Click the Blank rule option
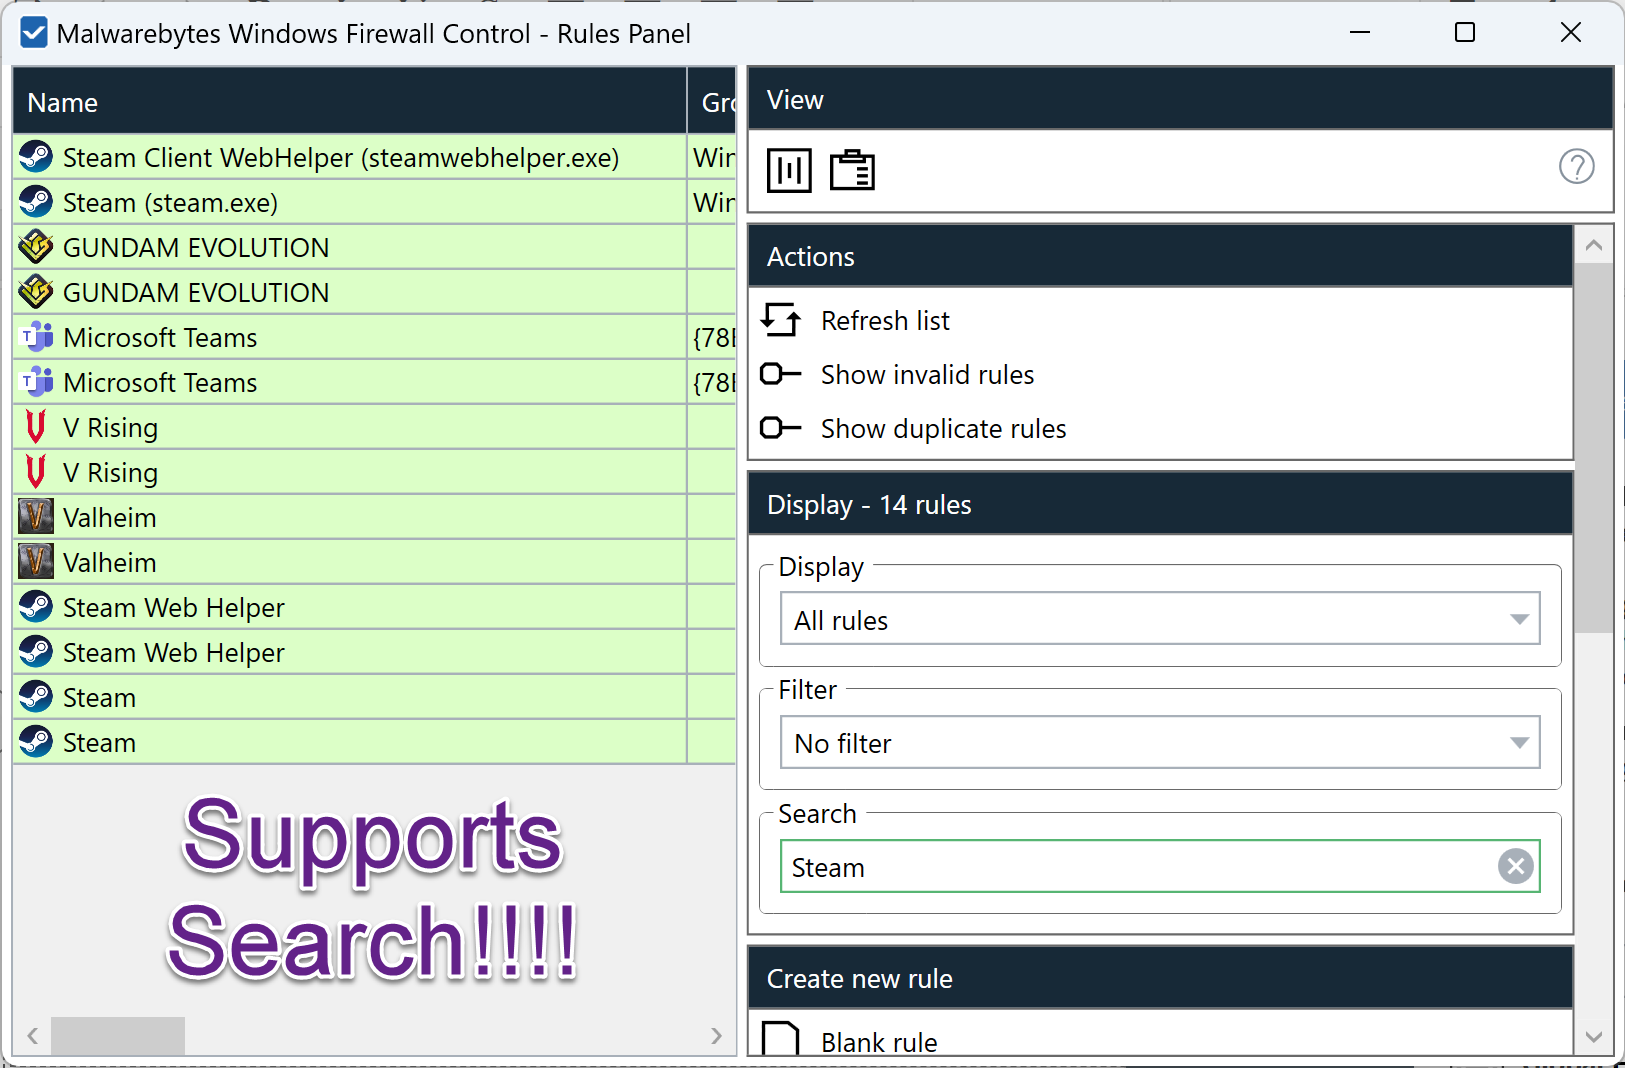This screenshot has height=1068, width=1625. [879, 1042]
